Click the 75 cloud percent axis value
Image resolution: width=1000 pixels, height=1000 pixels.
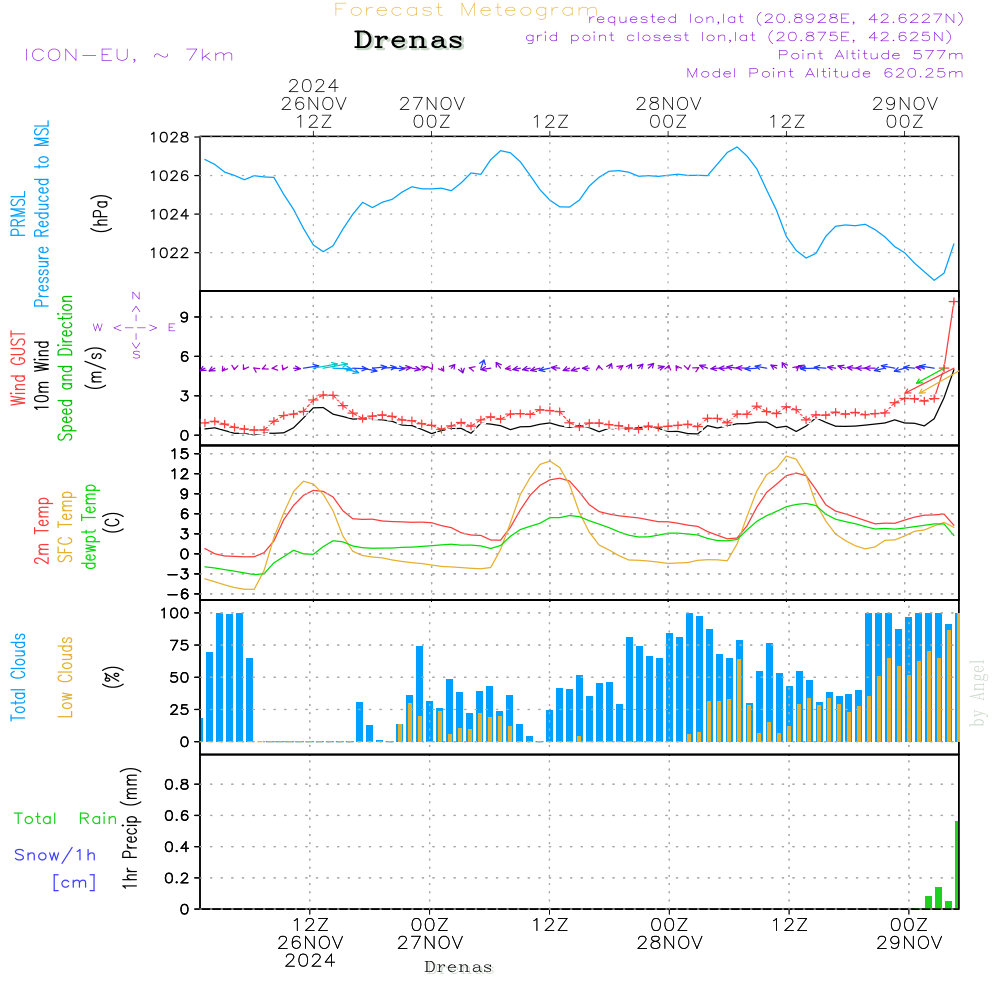[x=180, y=645]
